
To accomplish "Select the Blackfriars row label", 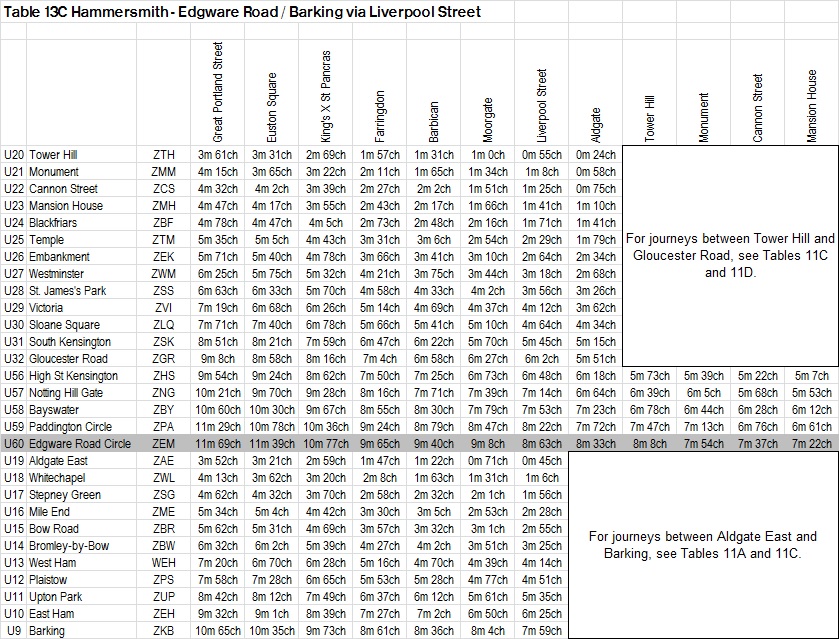I will (x=53, y=223).
